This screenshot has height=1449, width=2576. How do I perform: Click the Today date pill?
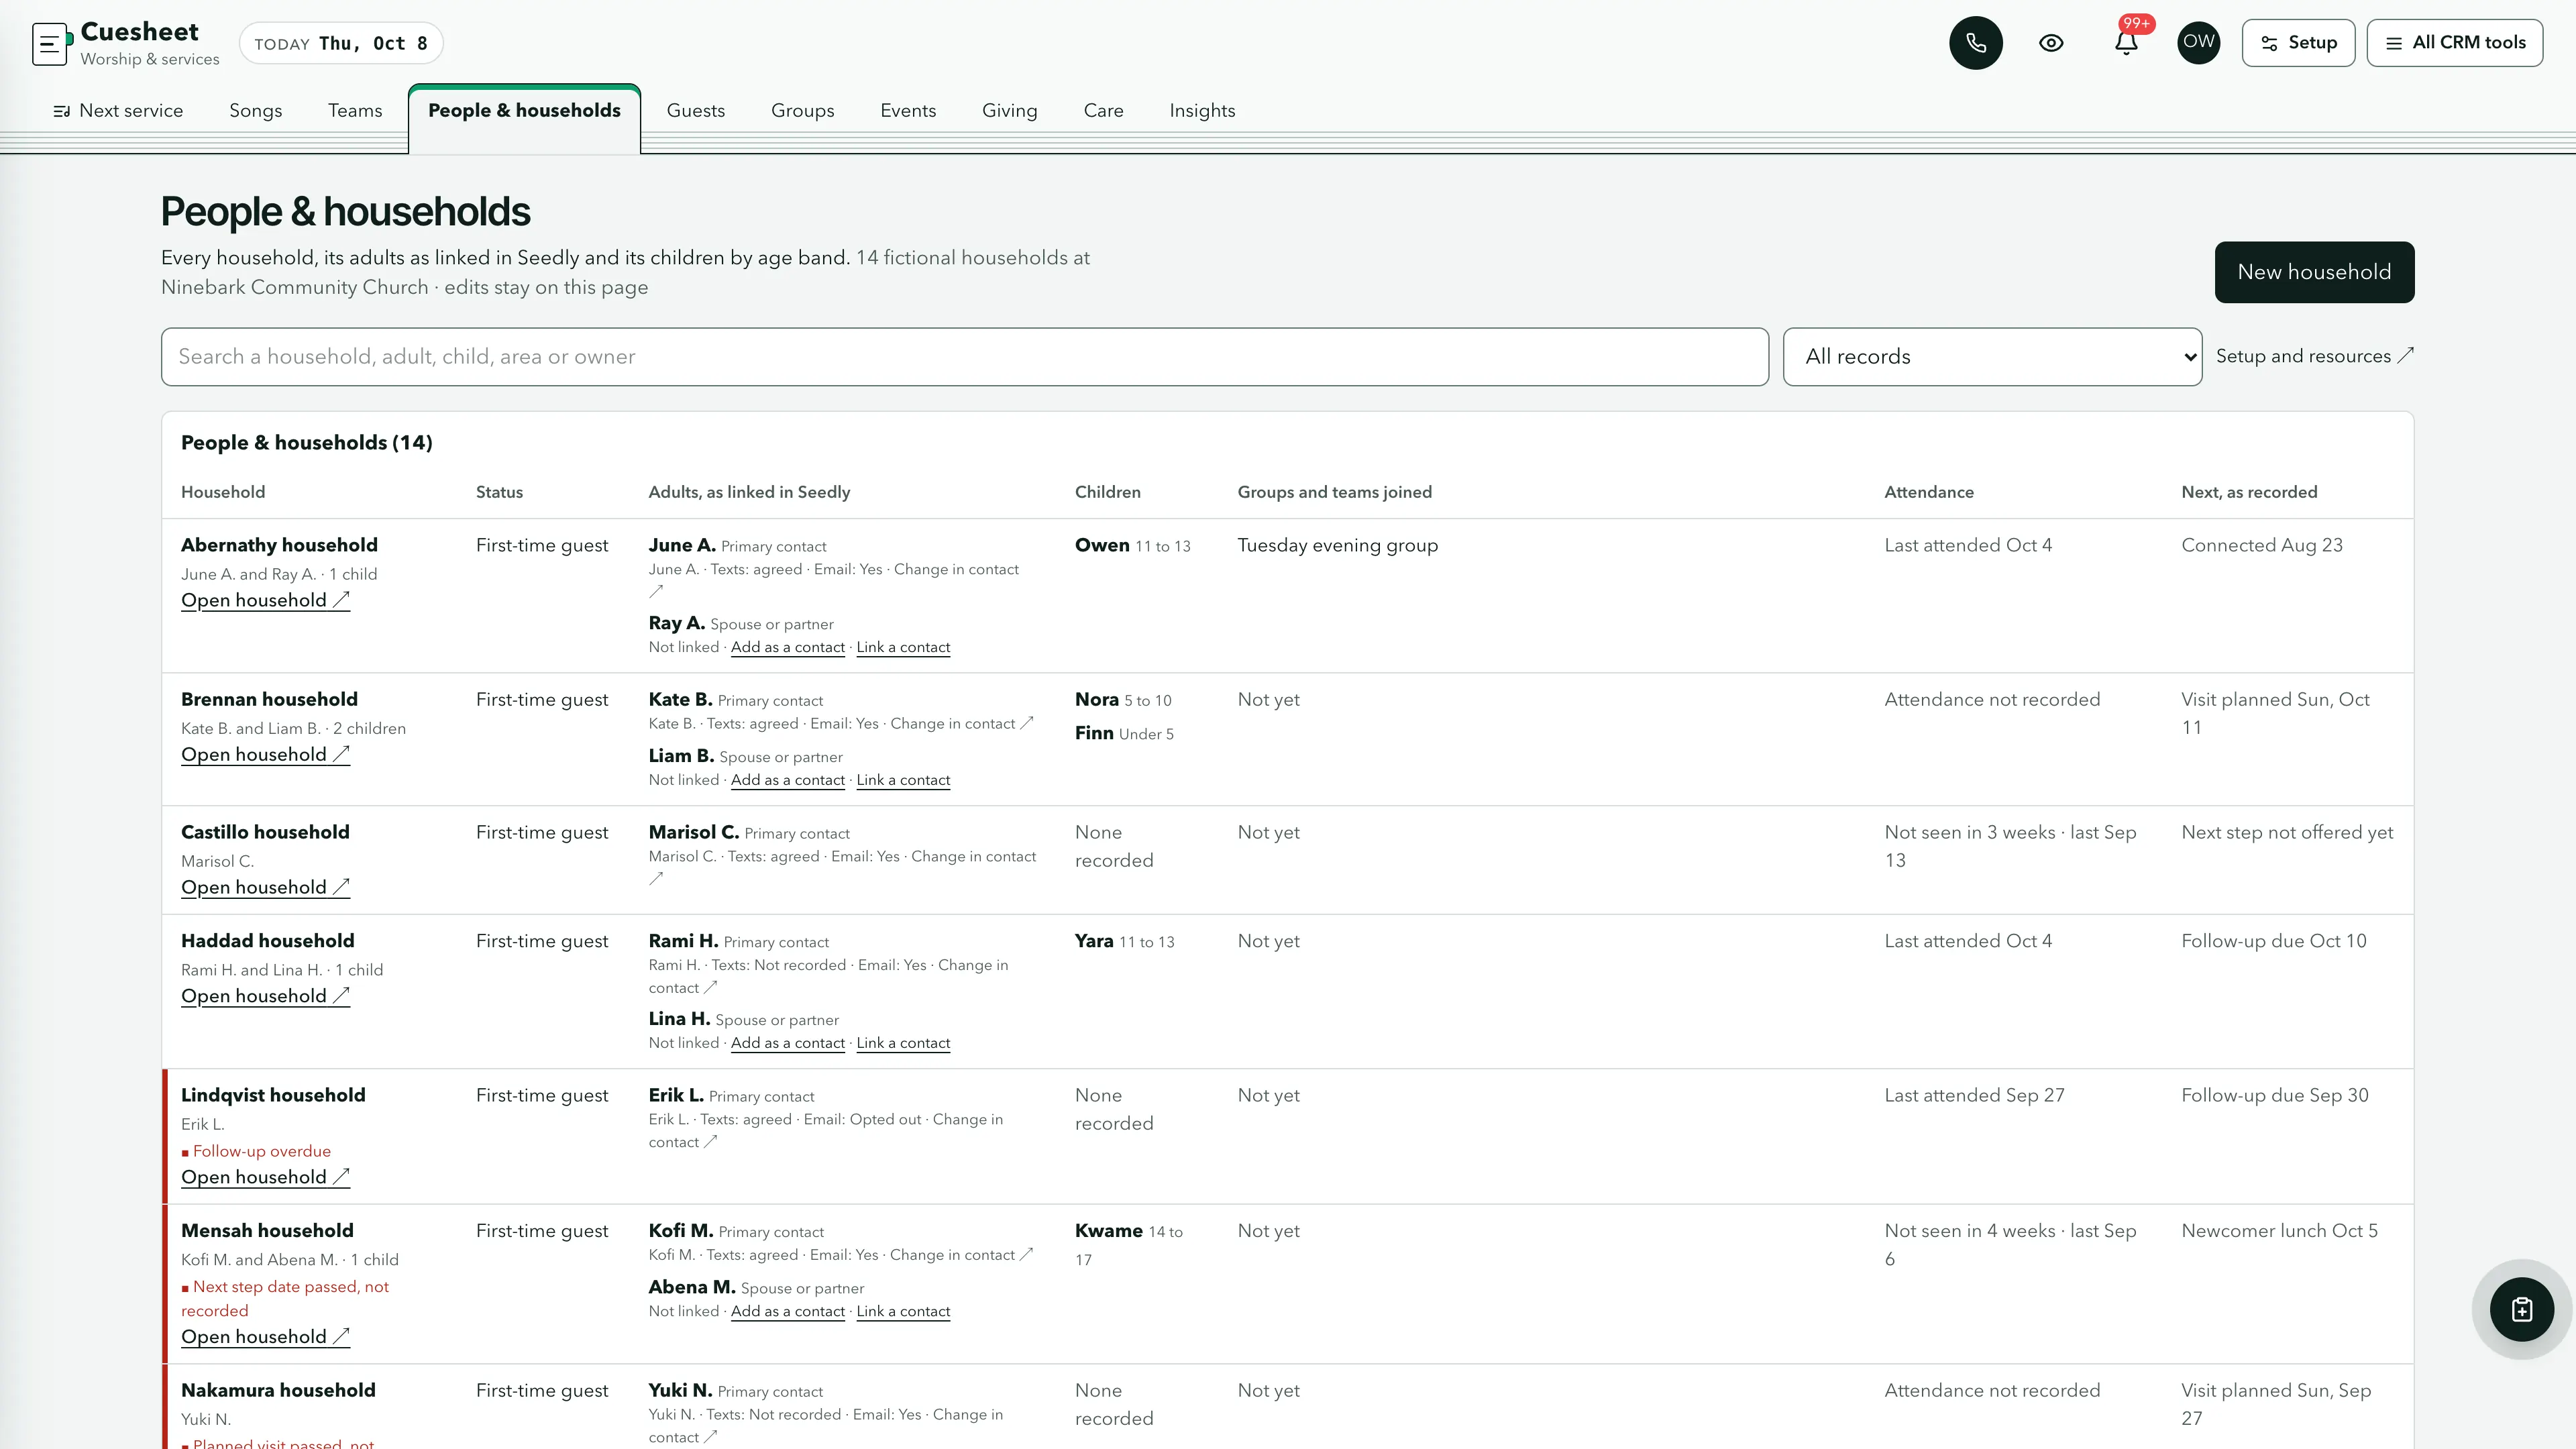pos(341,43)
